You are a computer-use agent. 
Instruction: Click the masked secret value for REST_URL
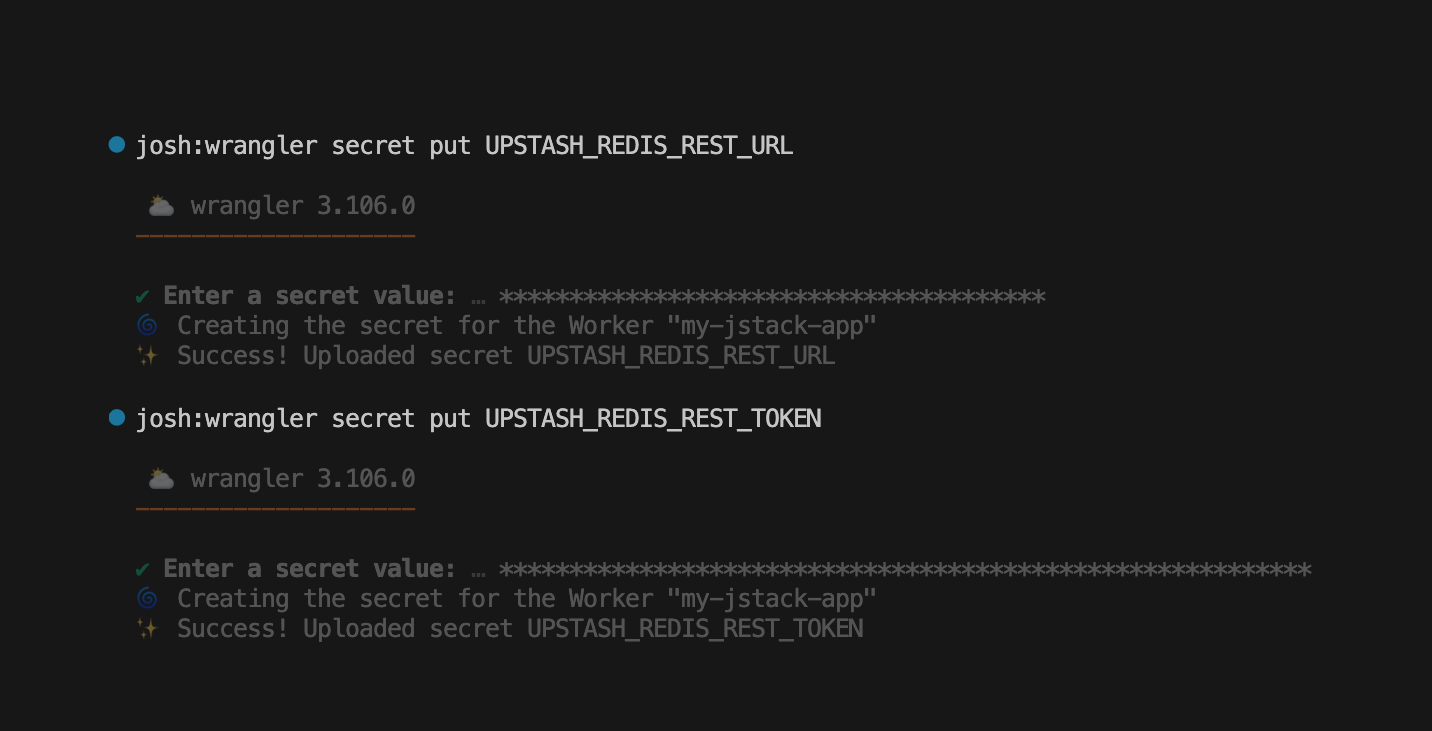point(772,297)
